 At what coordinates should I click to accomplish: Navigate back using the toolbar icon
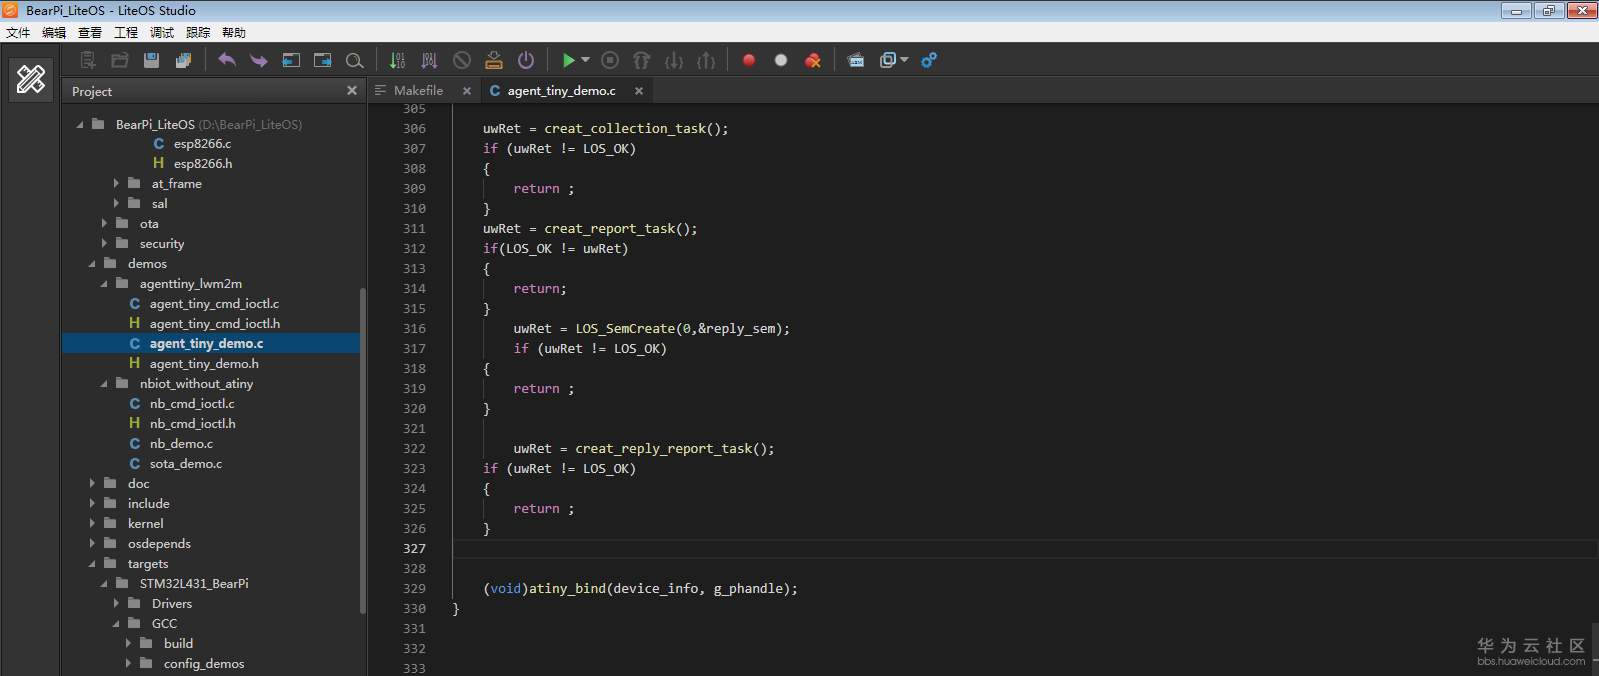click(x=291, y=60)
